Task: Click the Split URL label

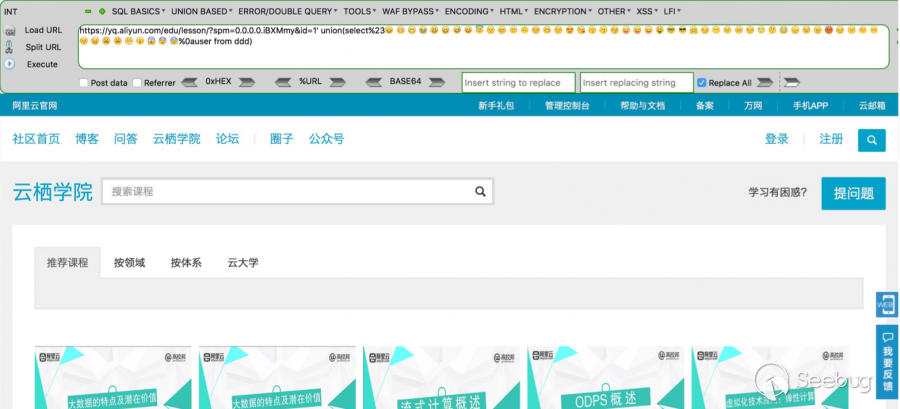Action: pos(43,48)
